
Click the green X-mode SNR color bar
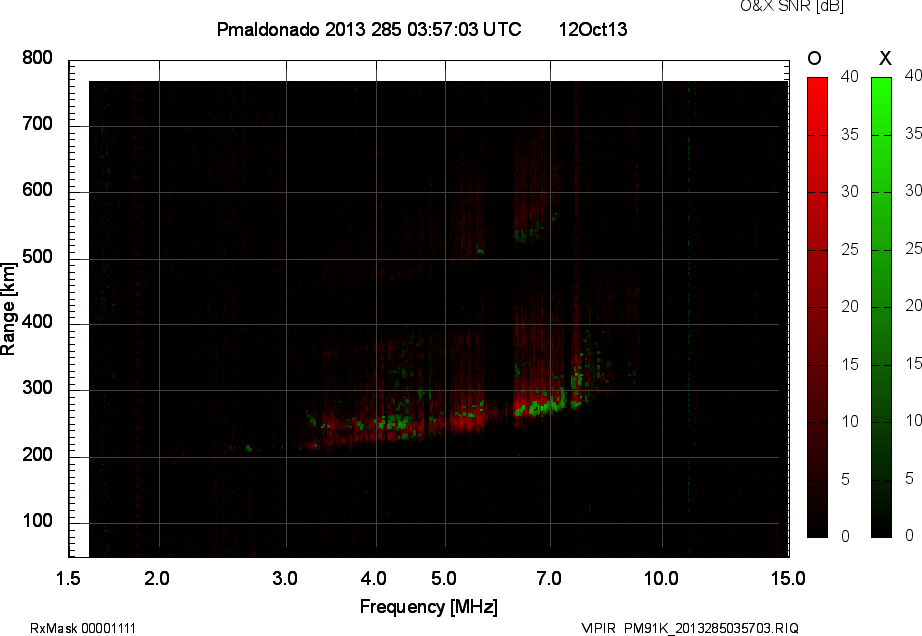881,307
